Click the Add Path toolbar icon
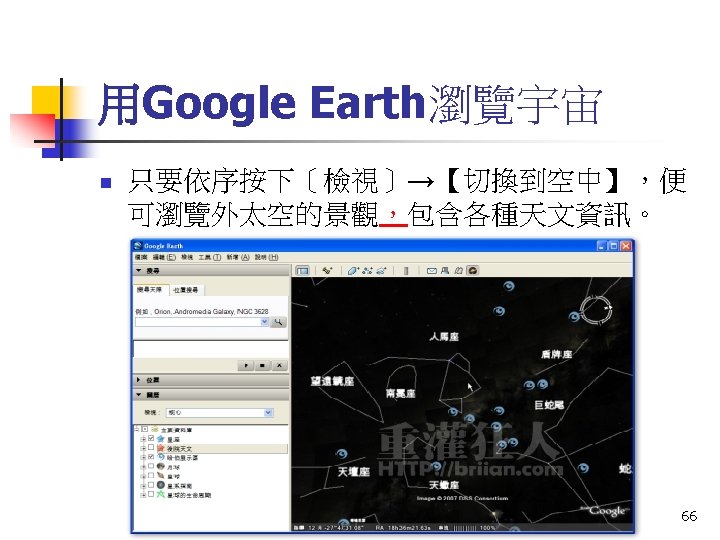 coord(367,270)
